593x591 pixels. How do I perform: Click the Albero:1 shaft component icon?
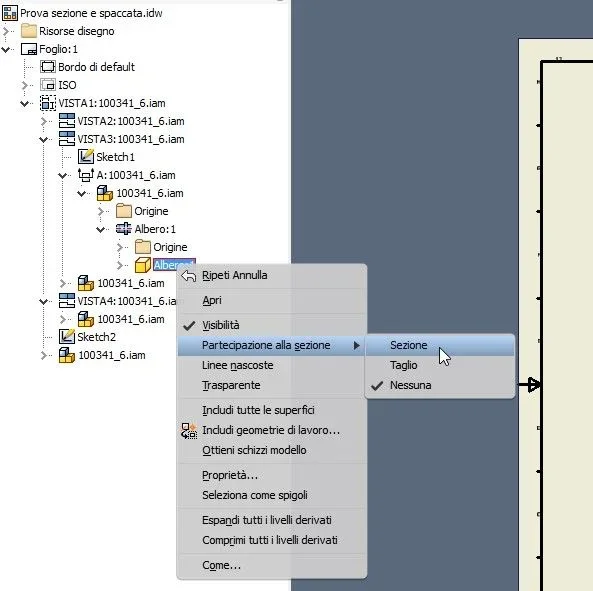pos(124,229)
